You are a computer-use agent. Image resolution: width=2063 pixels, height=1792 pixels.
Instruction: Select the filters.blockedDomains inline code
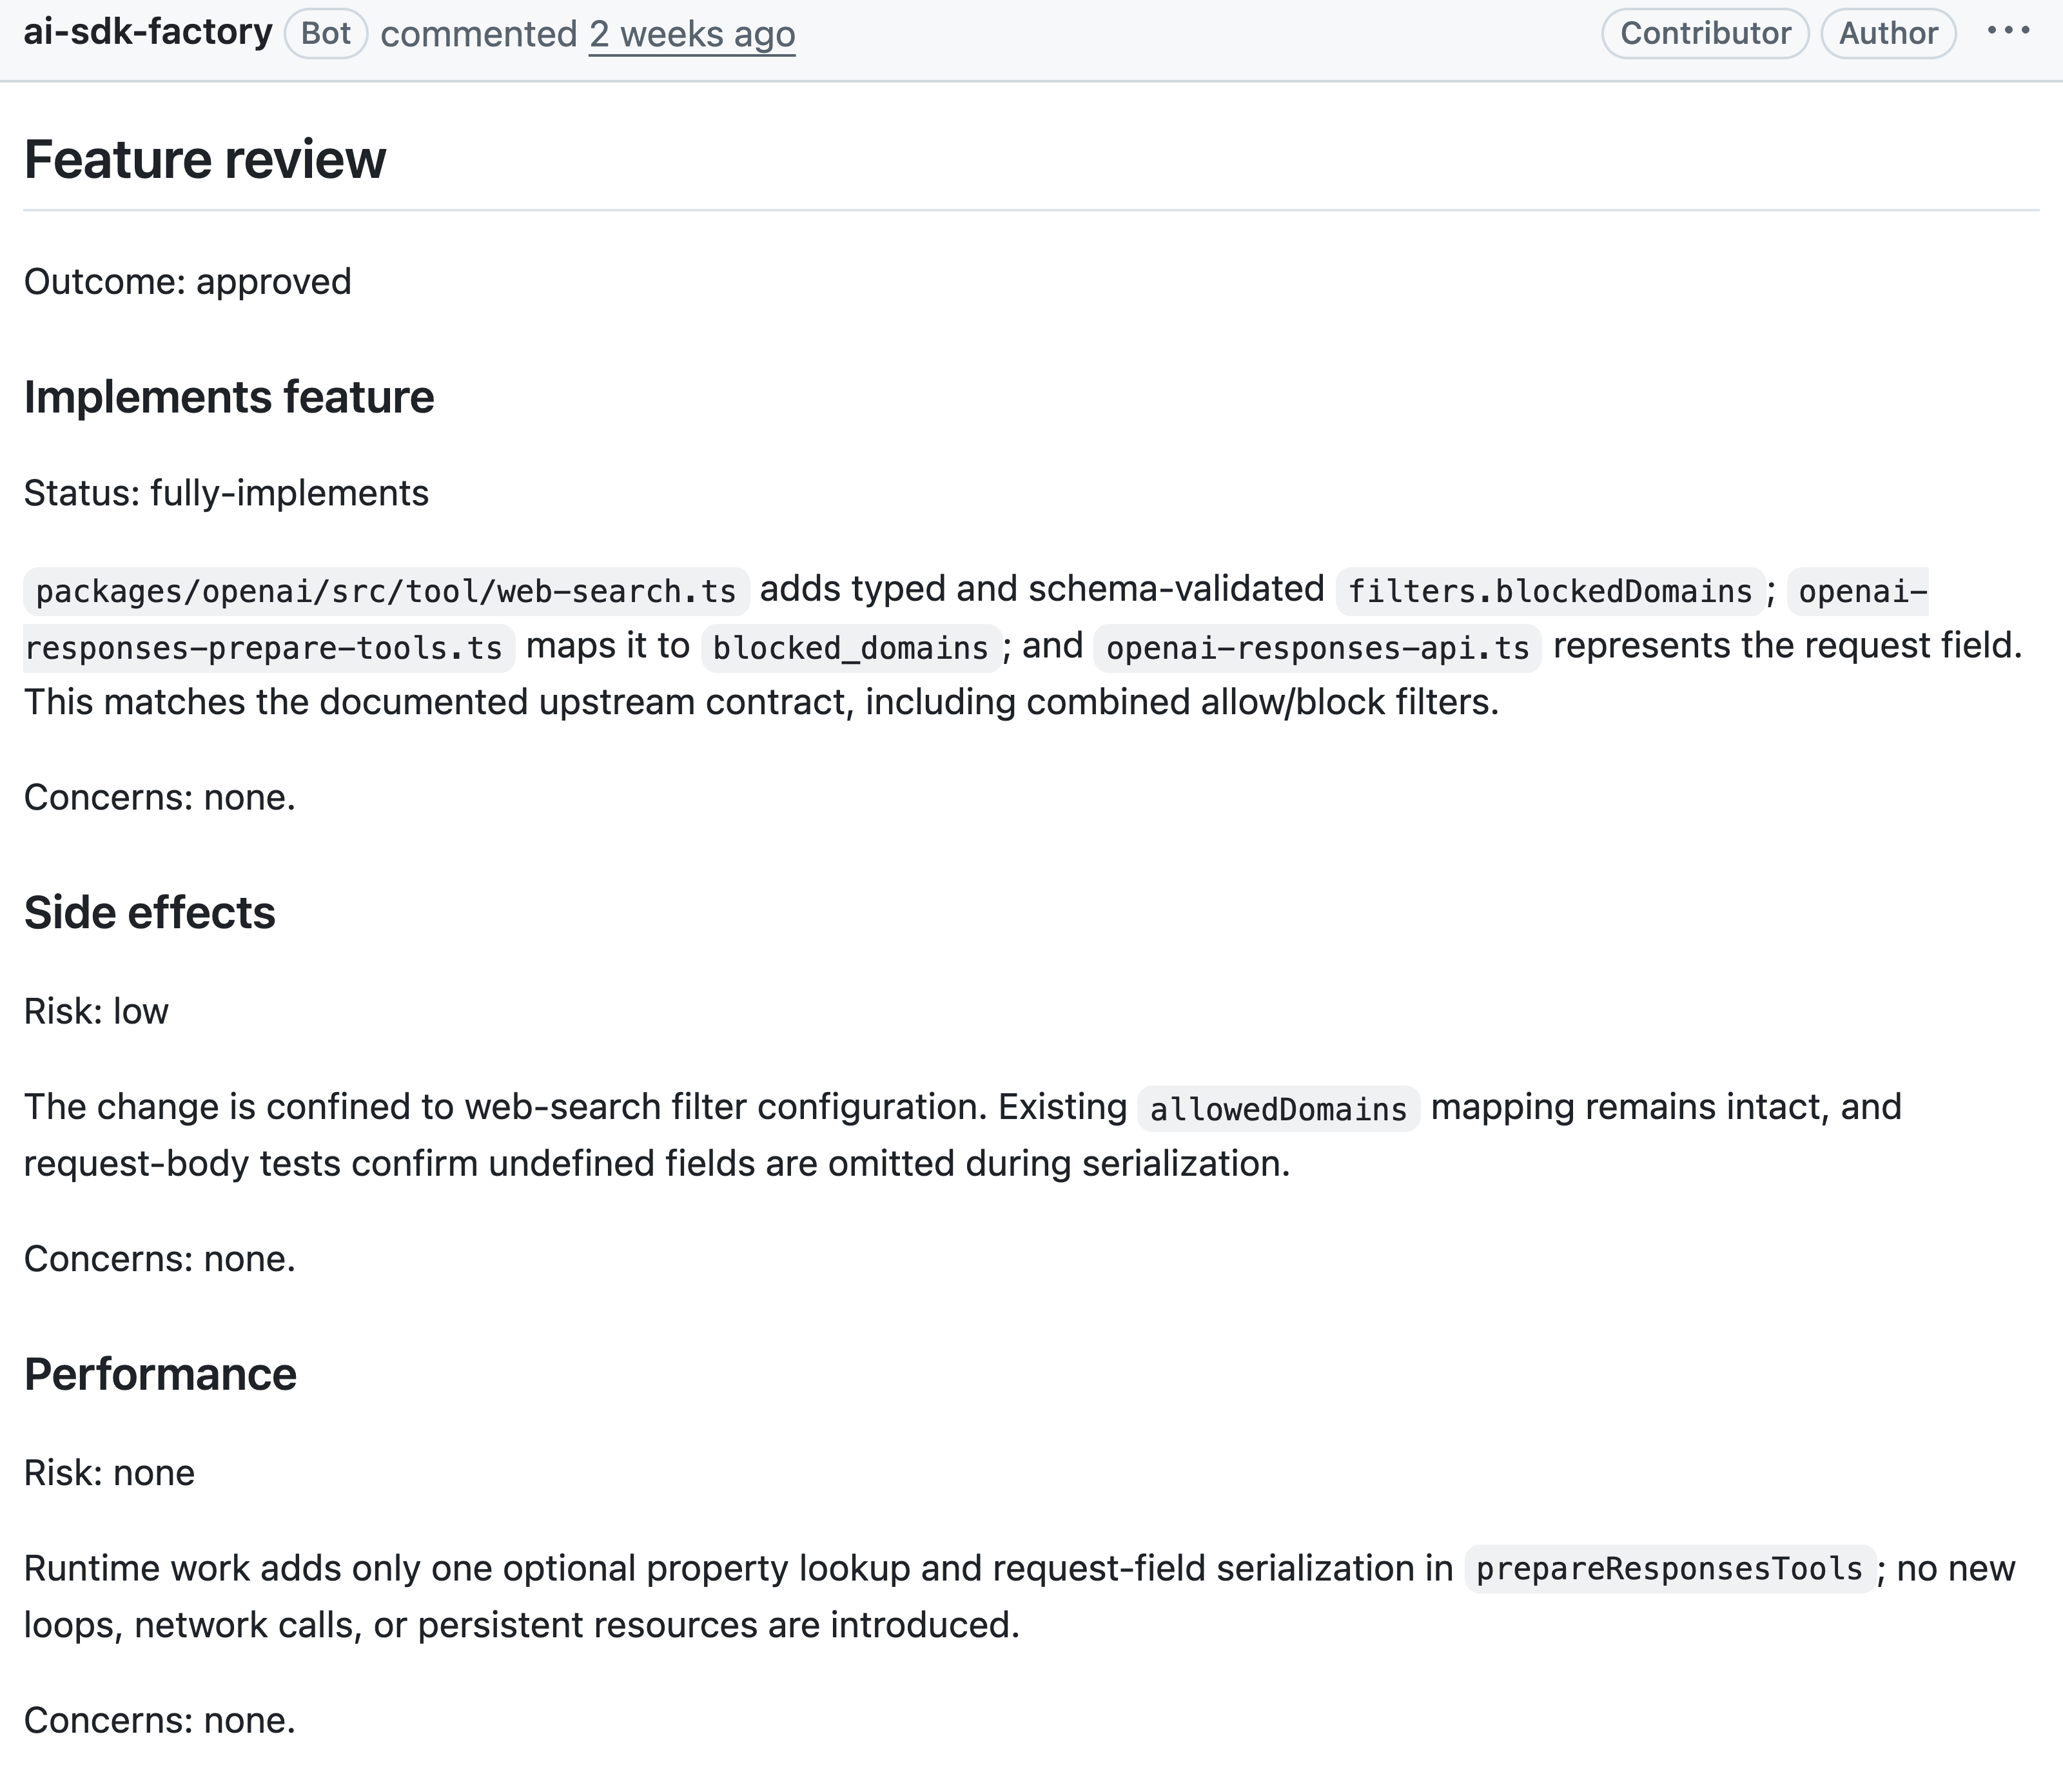click(x=1550, y=590)
